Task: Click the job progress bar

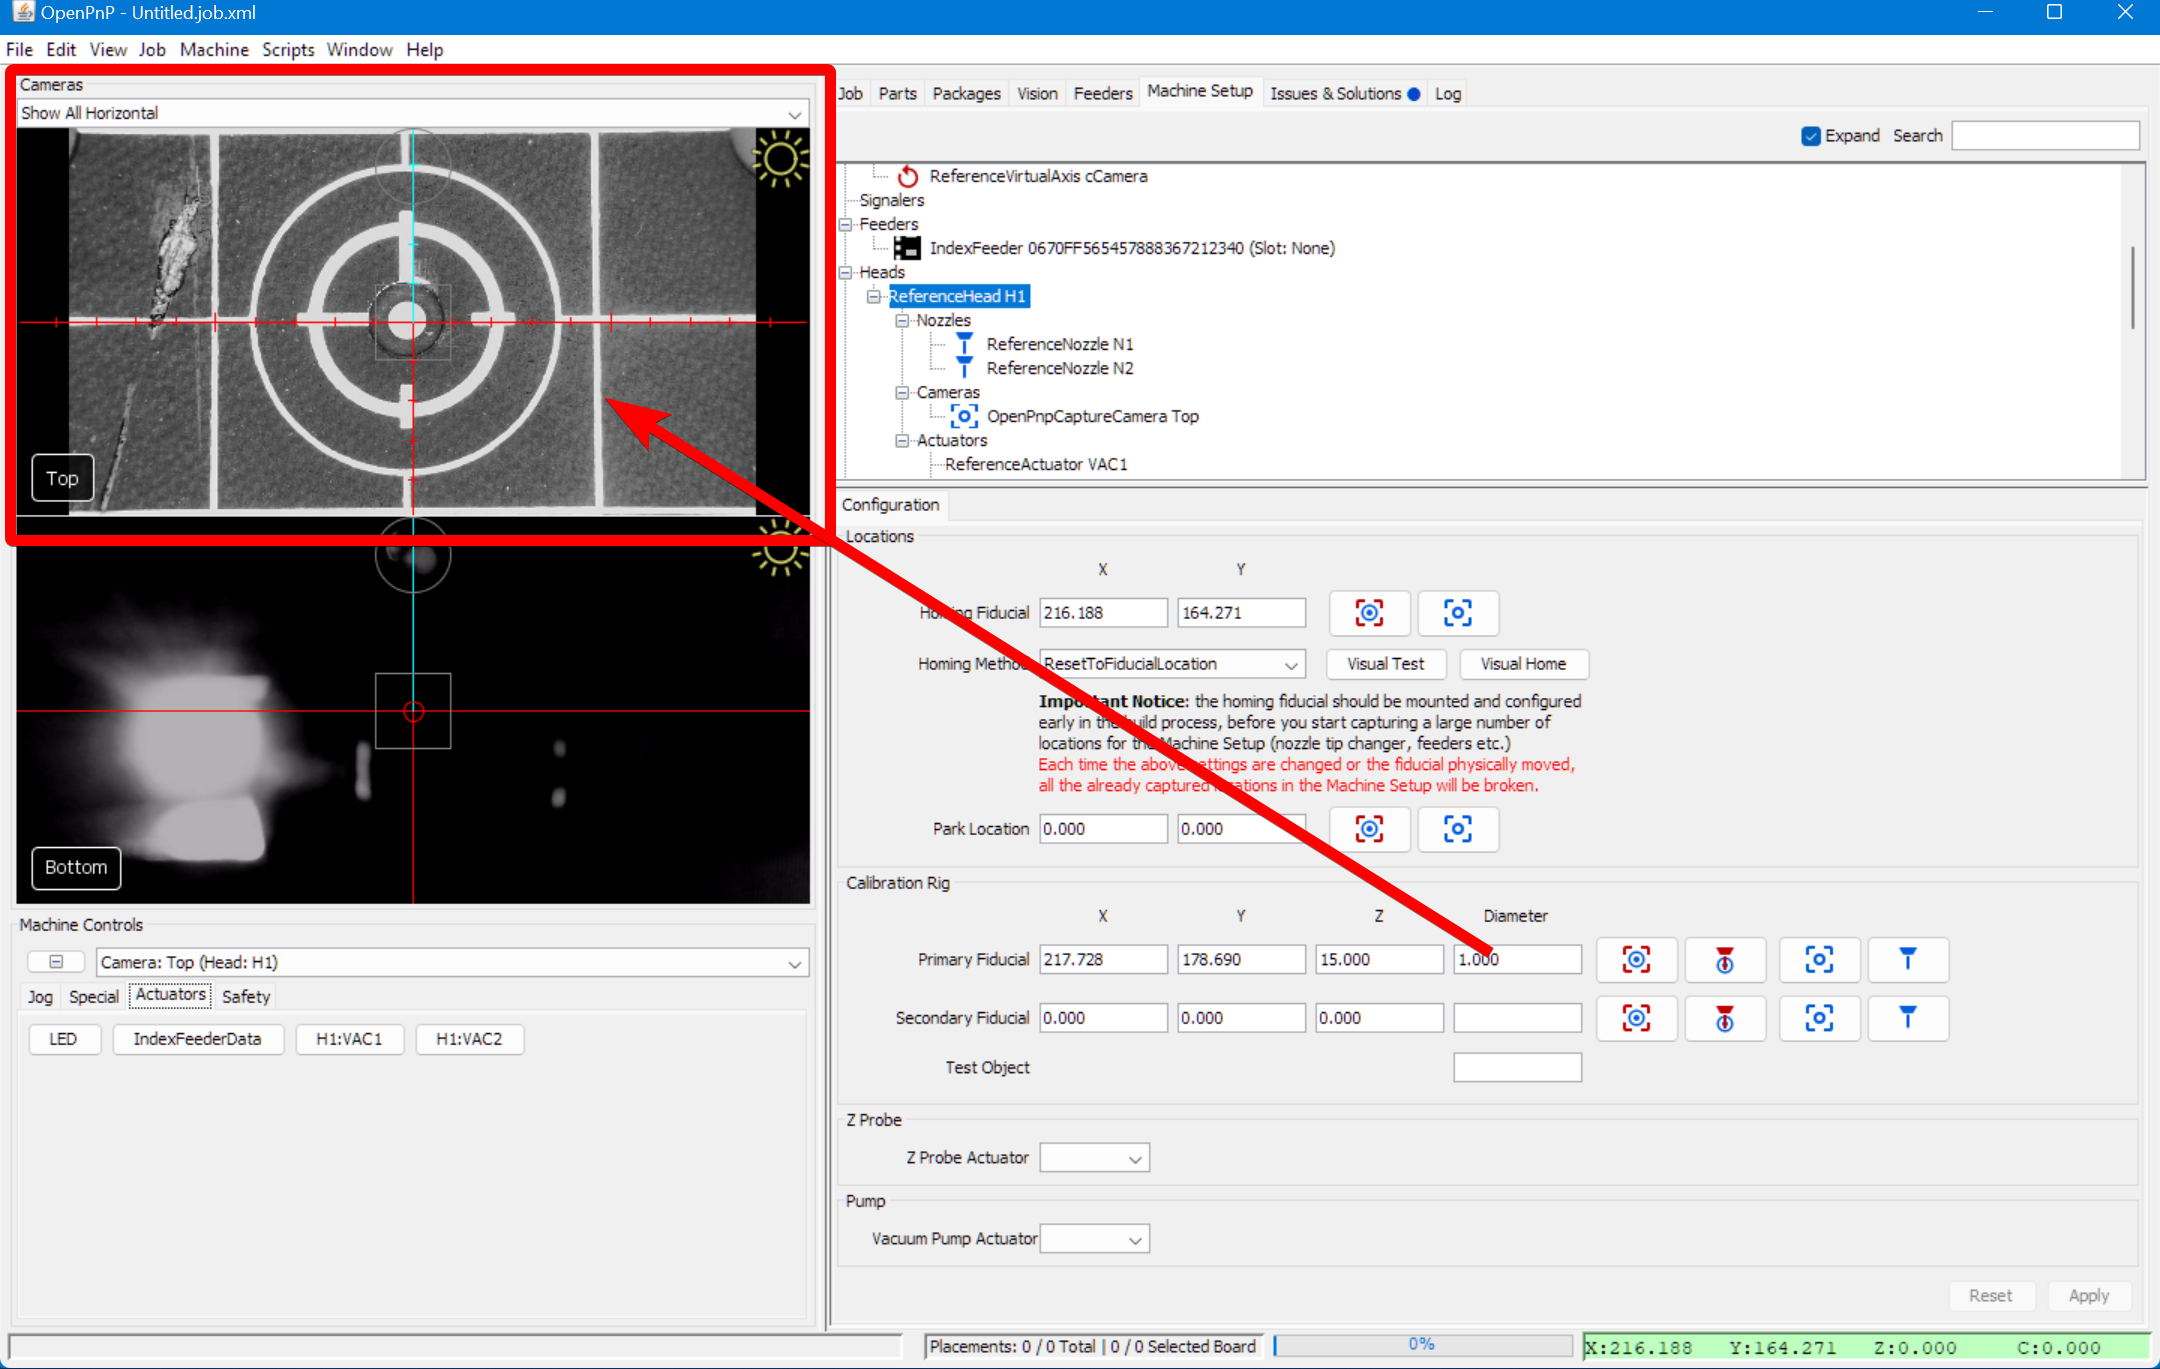Action: (1421, 1345)
